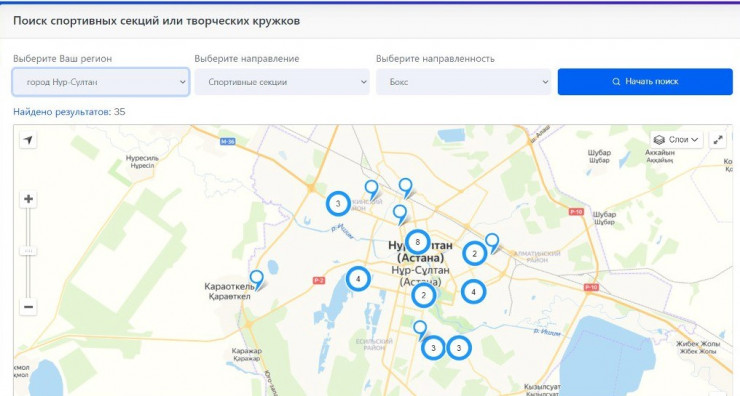Click the pin right of cluster 2 near Алматинский
The width and height of the screenshot is (740, 396).
492,243
